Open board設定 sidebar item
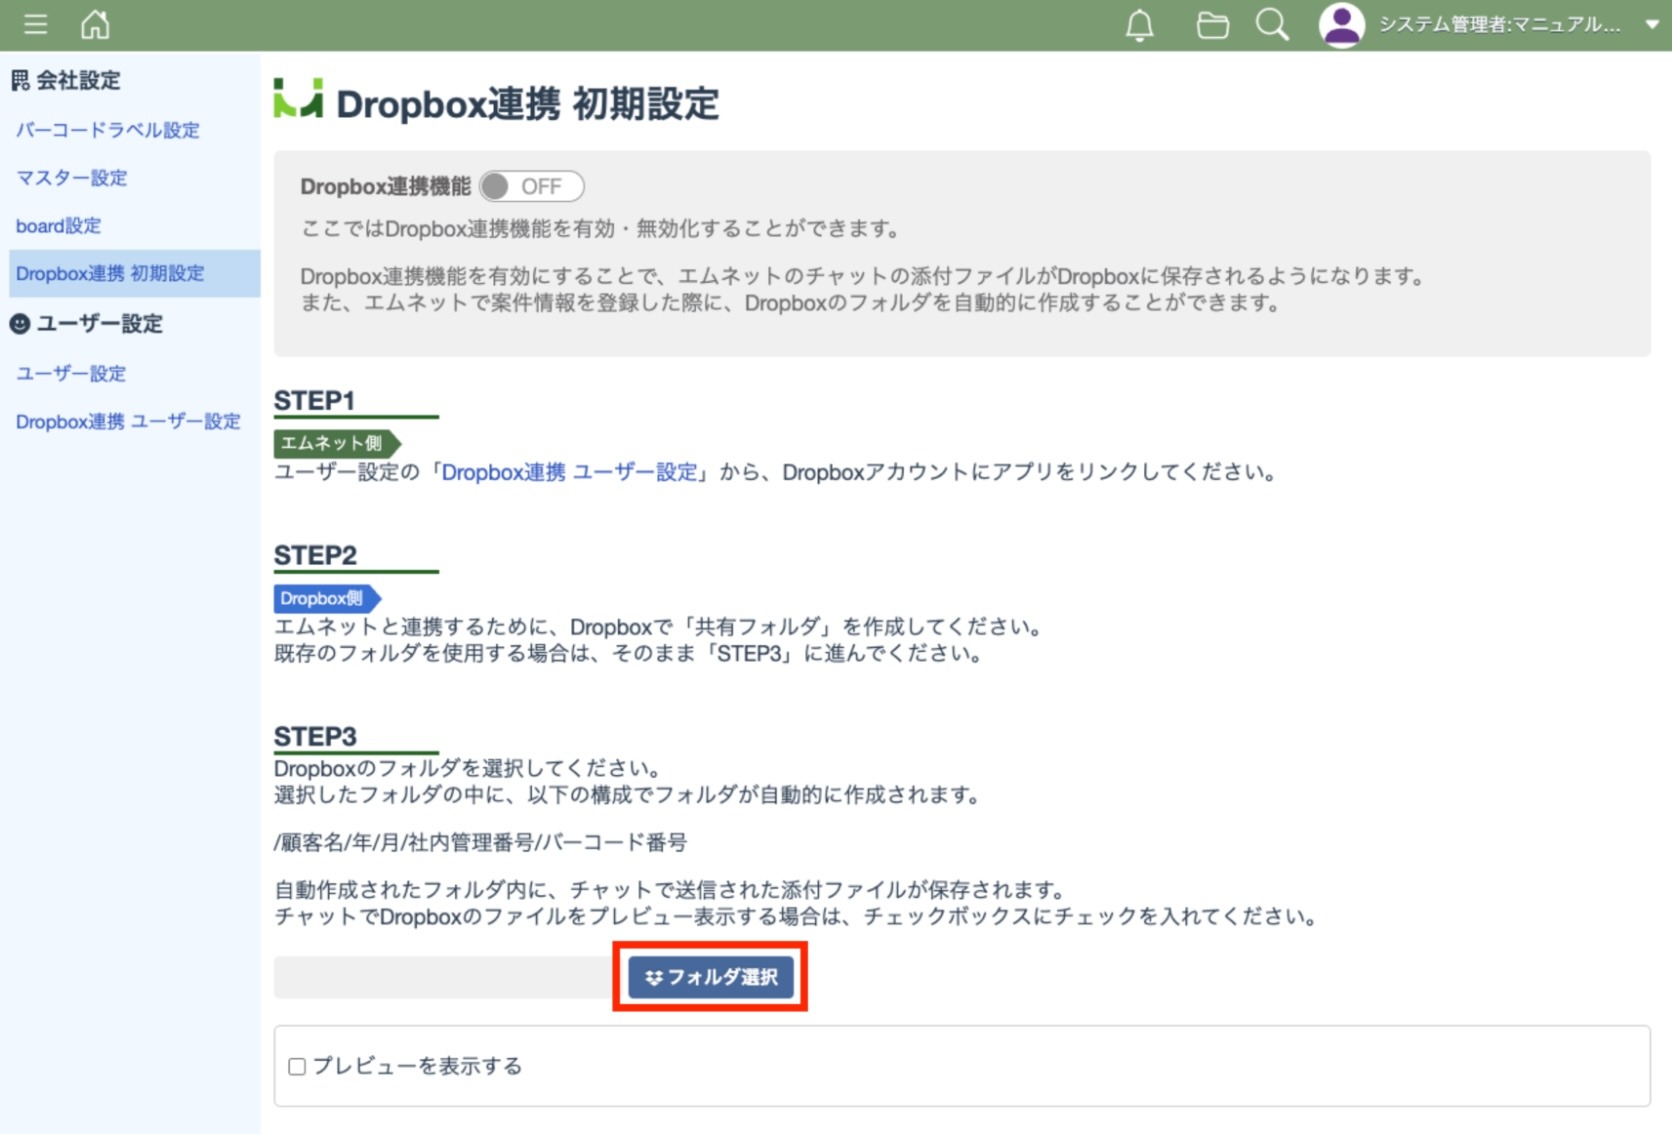 pos(58,226)
